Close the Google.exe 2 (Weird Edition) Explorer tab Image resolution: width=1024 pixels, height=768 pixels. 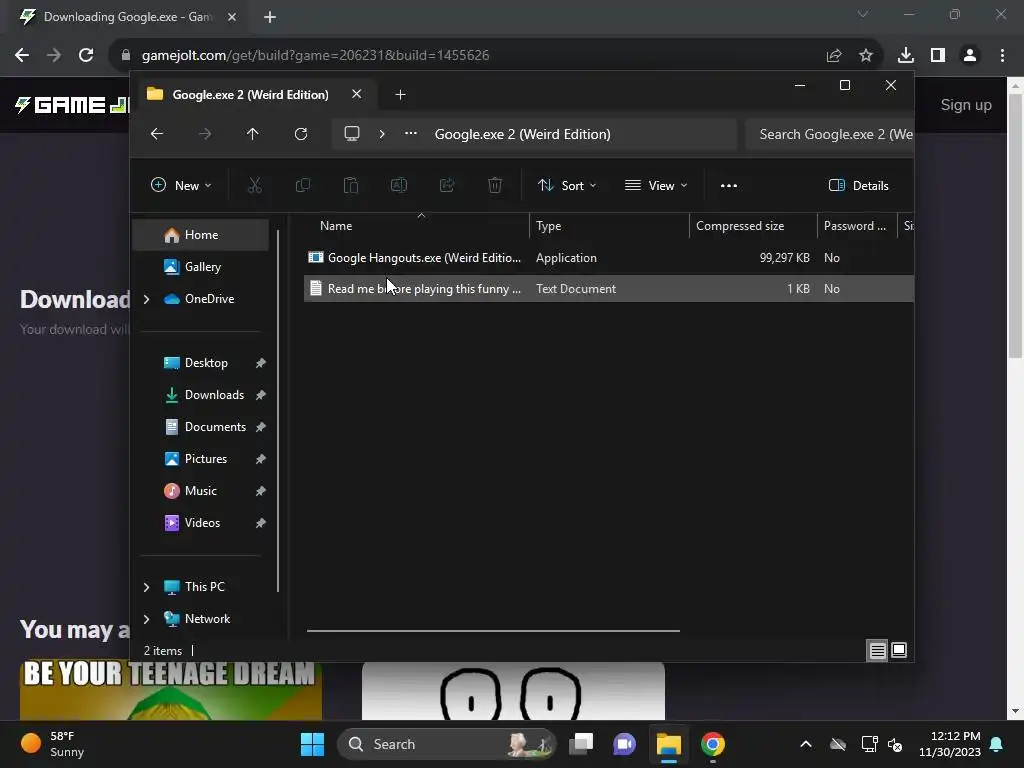pos(357,94)
